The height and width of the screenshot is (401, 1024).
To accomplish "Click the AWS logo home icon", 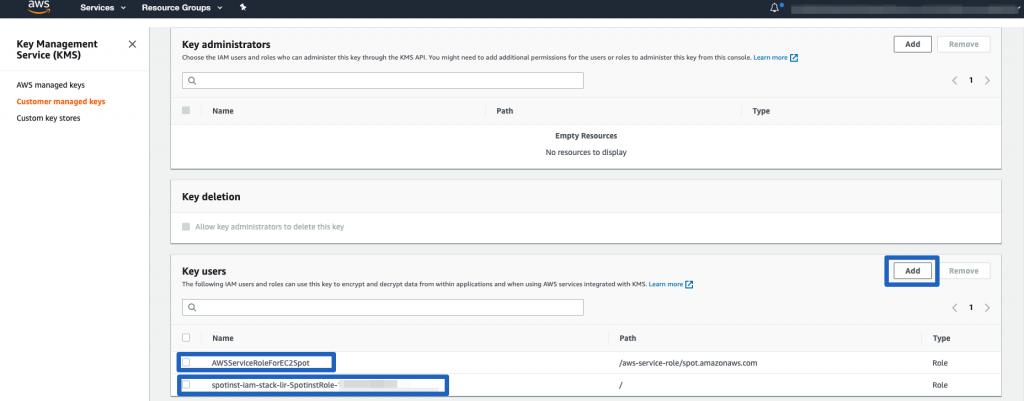I will (x=38, y=7).
